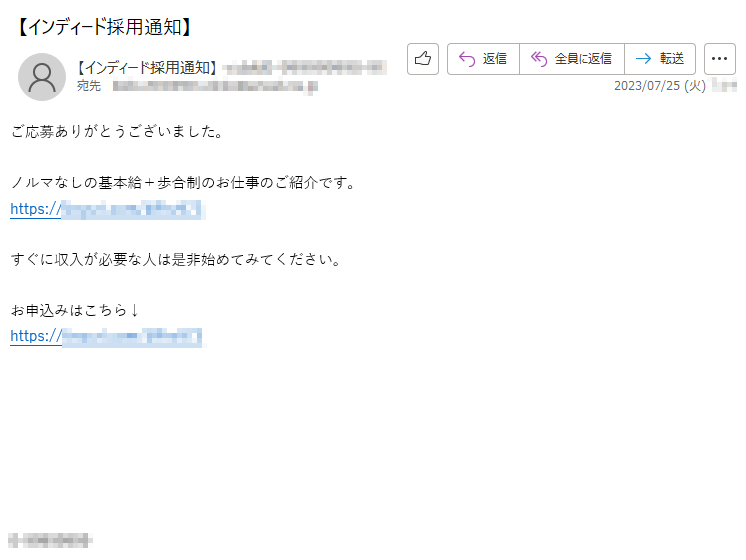This screenshot has width=746, height=560.
Task: Click the double-arrow reply-all icon
Action: pos(539,59)
